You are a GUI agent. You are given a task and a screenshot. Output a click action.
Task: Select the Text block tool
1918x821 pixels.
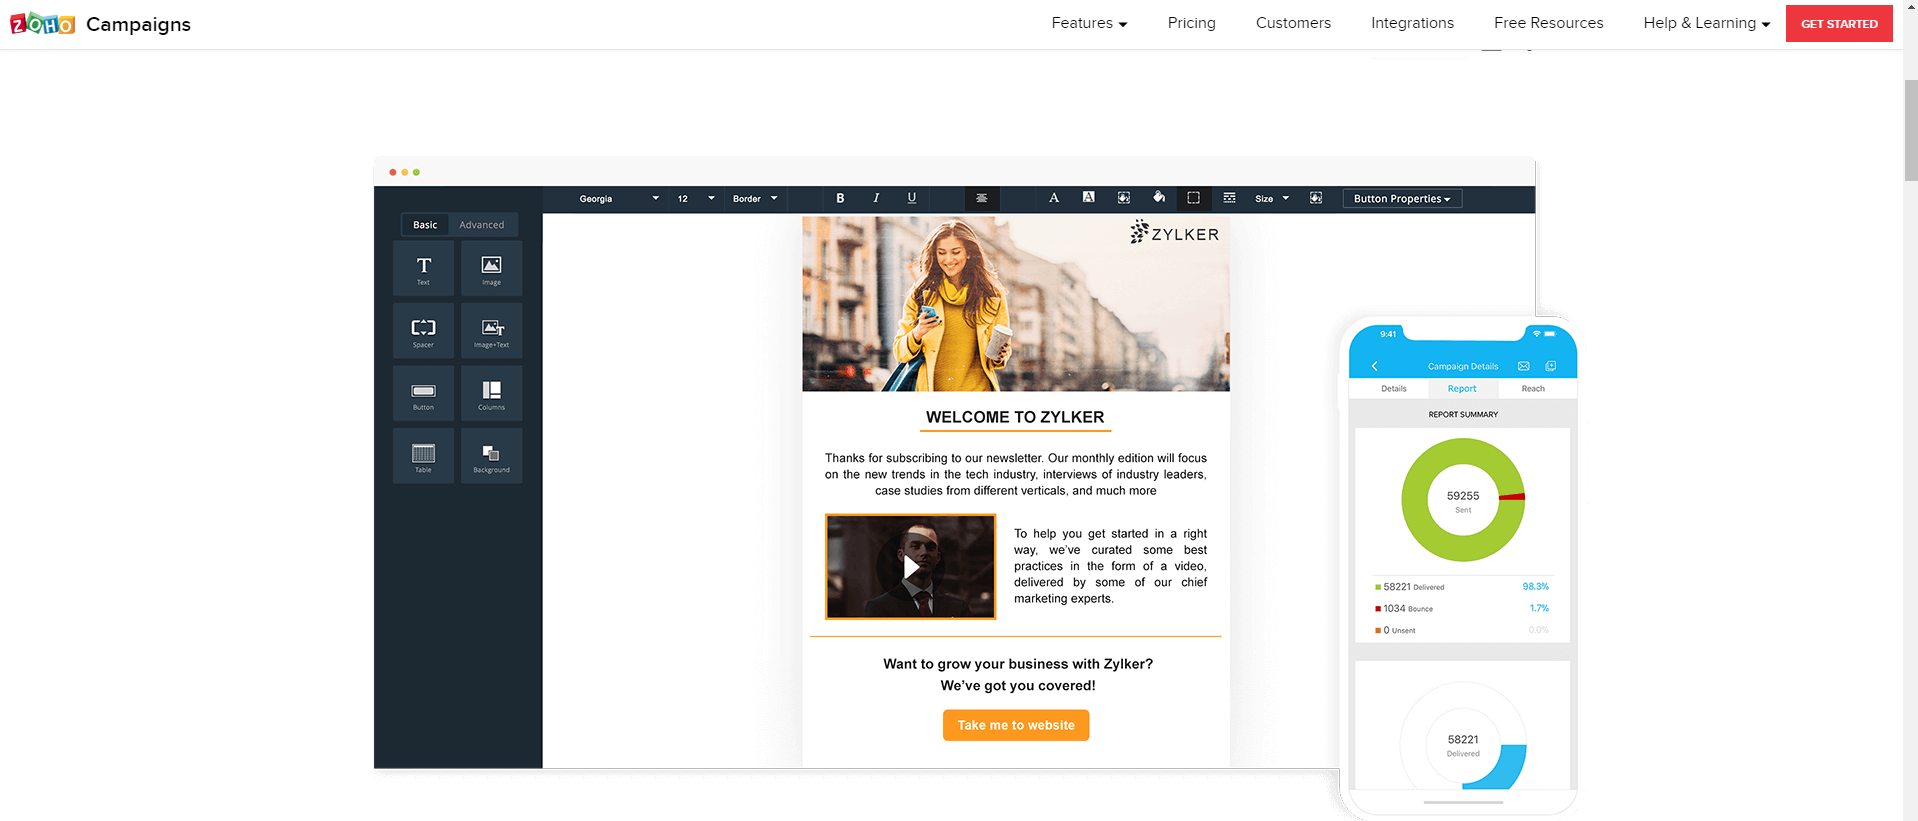423,268
